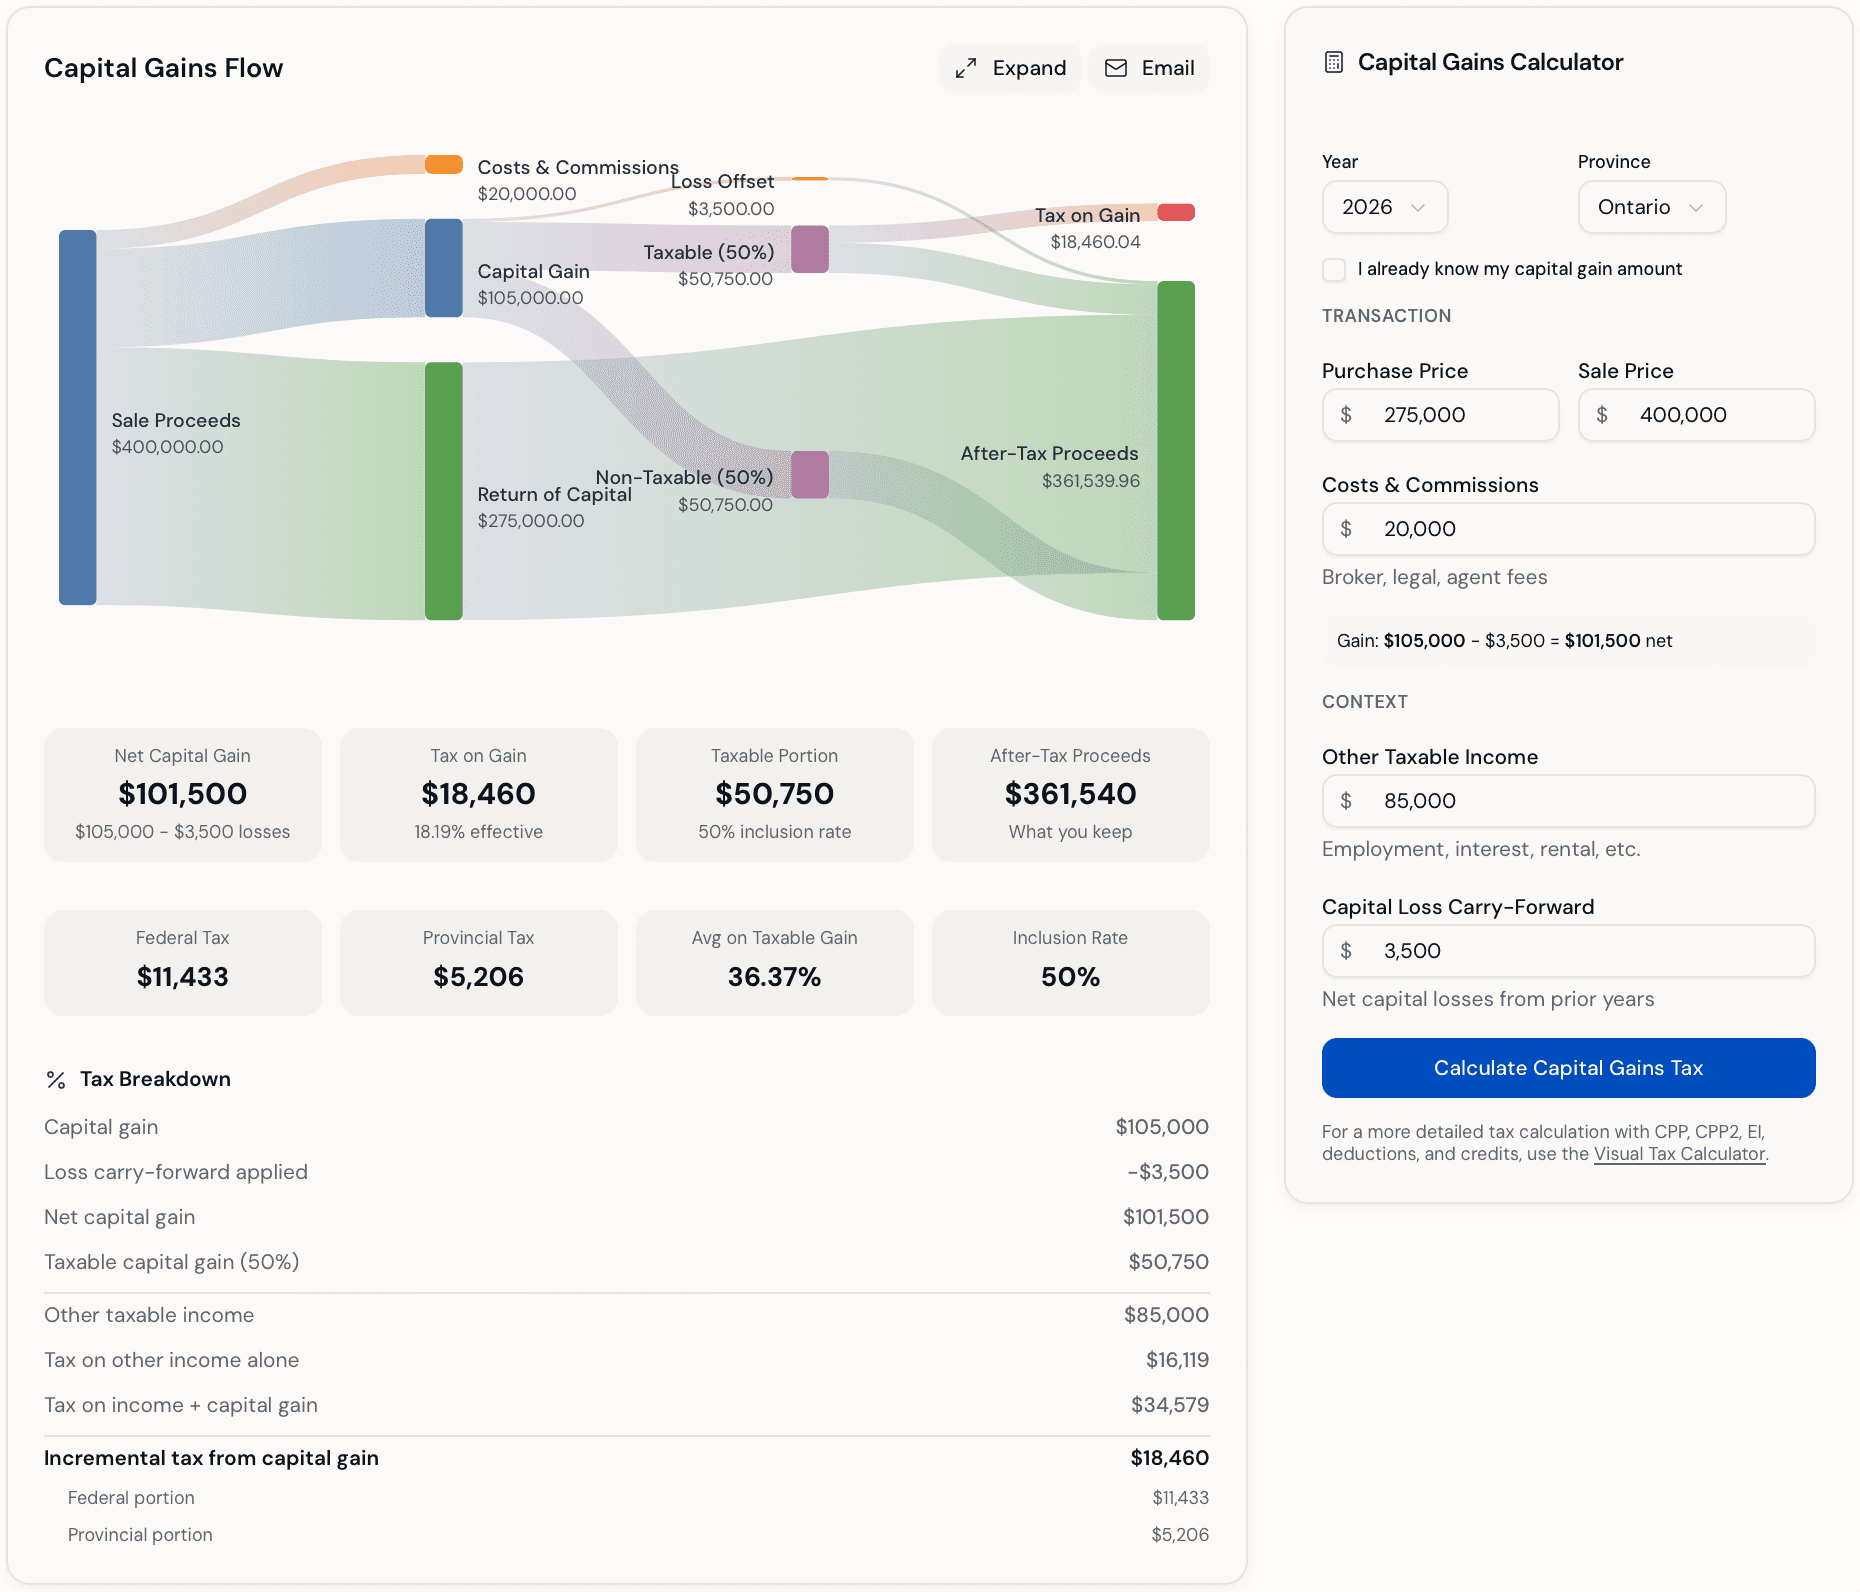Screen dimensions: 1860x1592
Task: Click Expand in the Capital Gains Flow header
Action: 1010,68
